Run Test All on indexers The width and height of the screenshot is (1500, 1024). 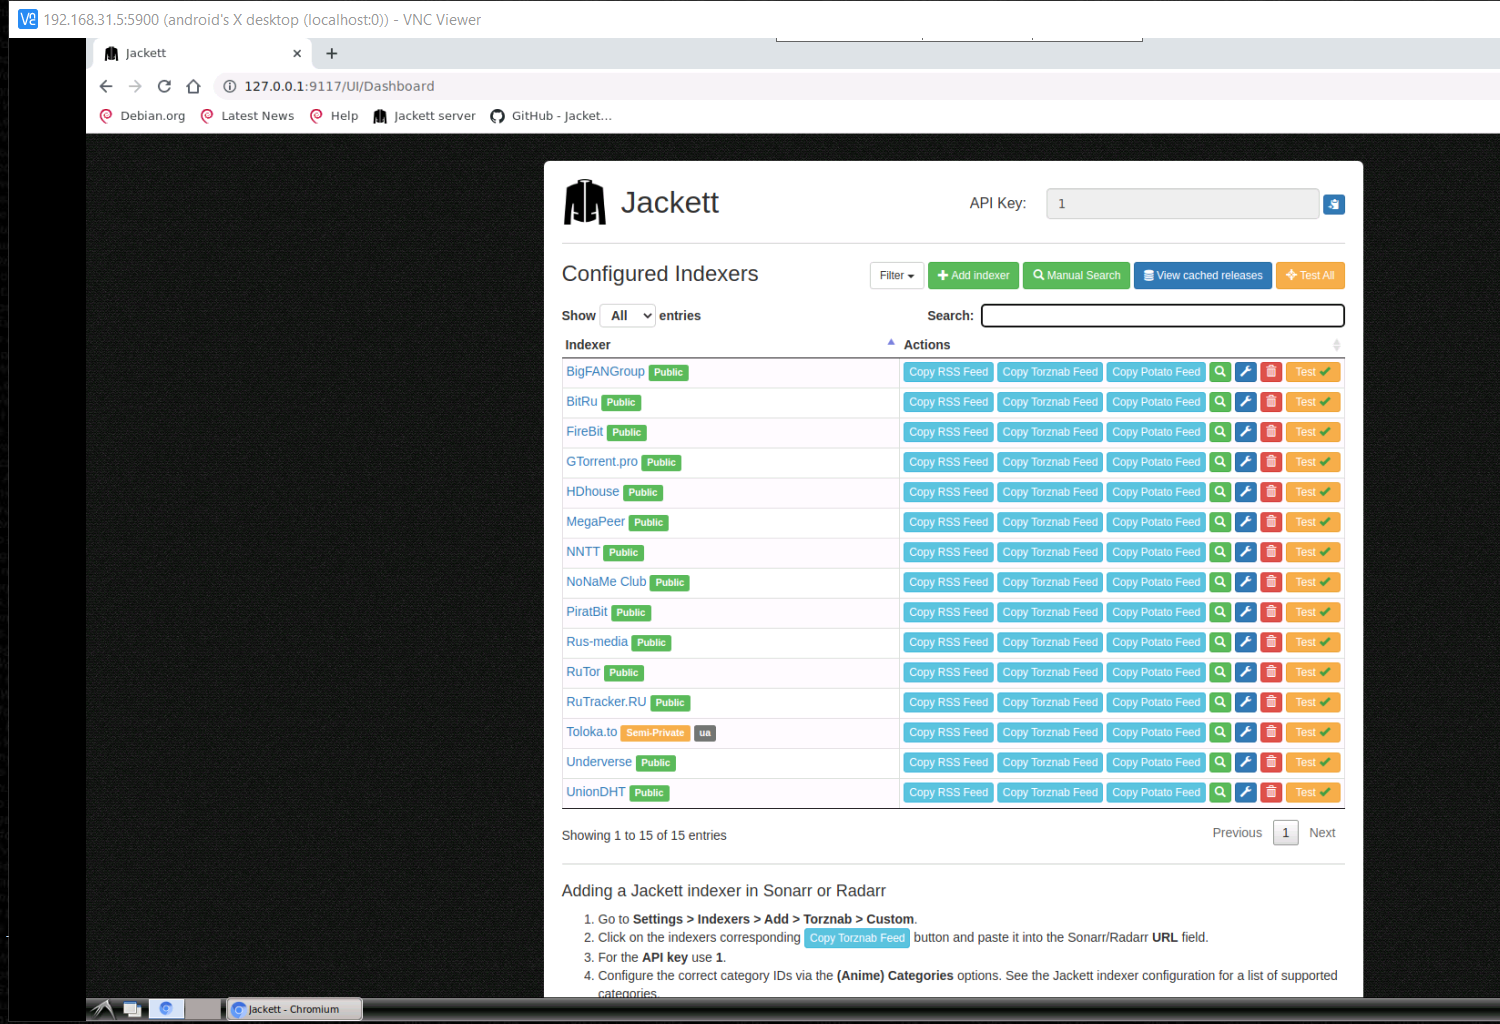coord(1310,275)
